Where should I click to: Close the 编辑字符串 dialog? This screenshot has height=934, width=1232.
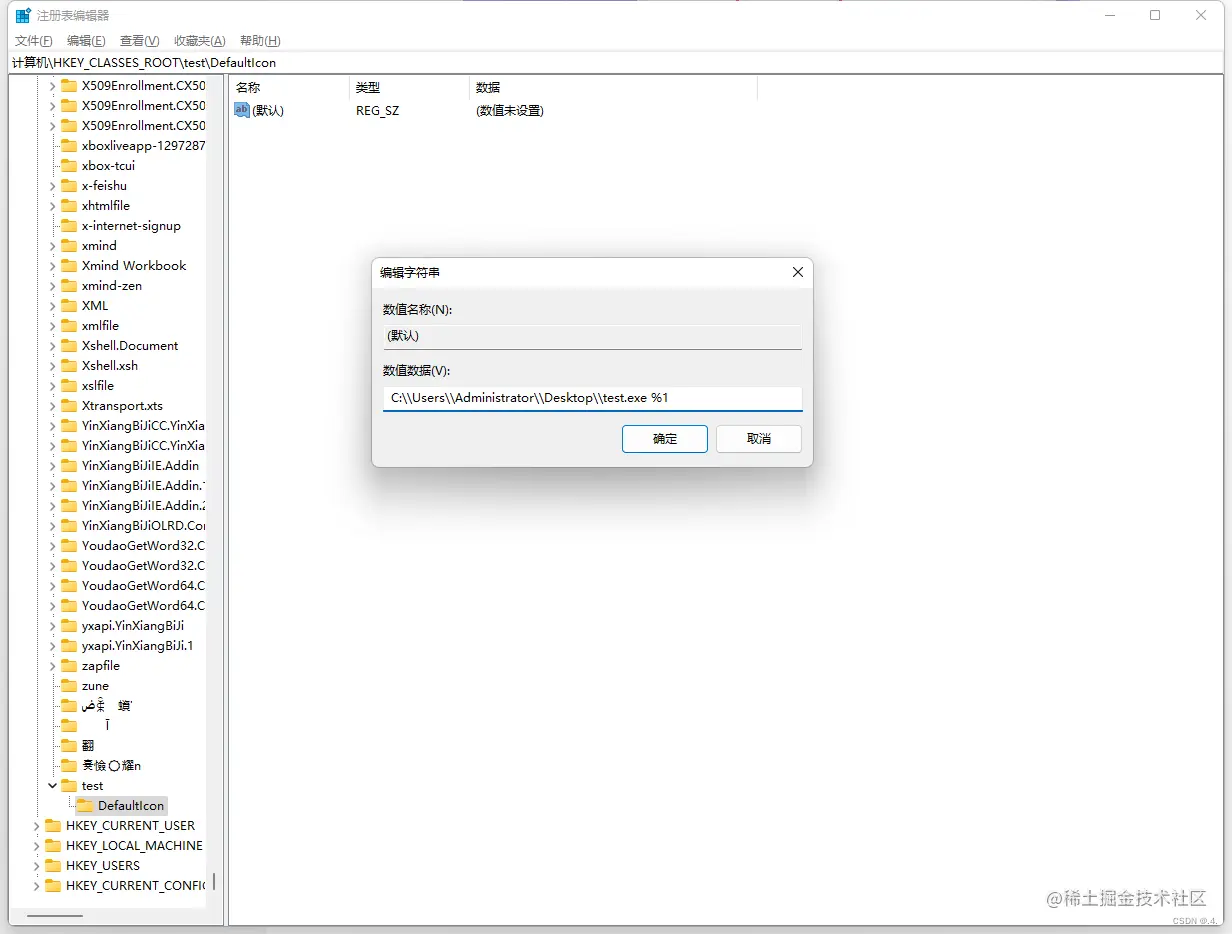pyautogui.click(x=798, y=272)
